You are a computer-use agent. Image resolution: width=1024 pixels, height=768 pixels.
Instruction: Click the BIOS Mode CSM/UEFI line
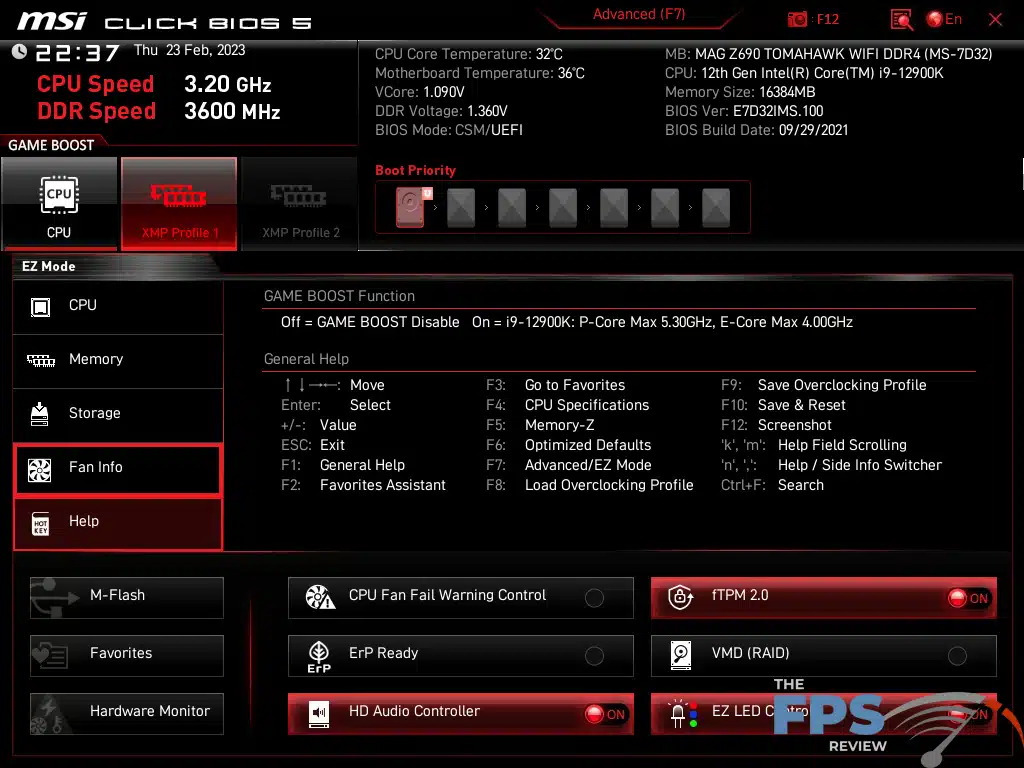(449, 130)
